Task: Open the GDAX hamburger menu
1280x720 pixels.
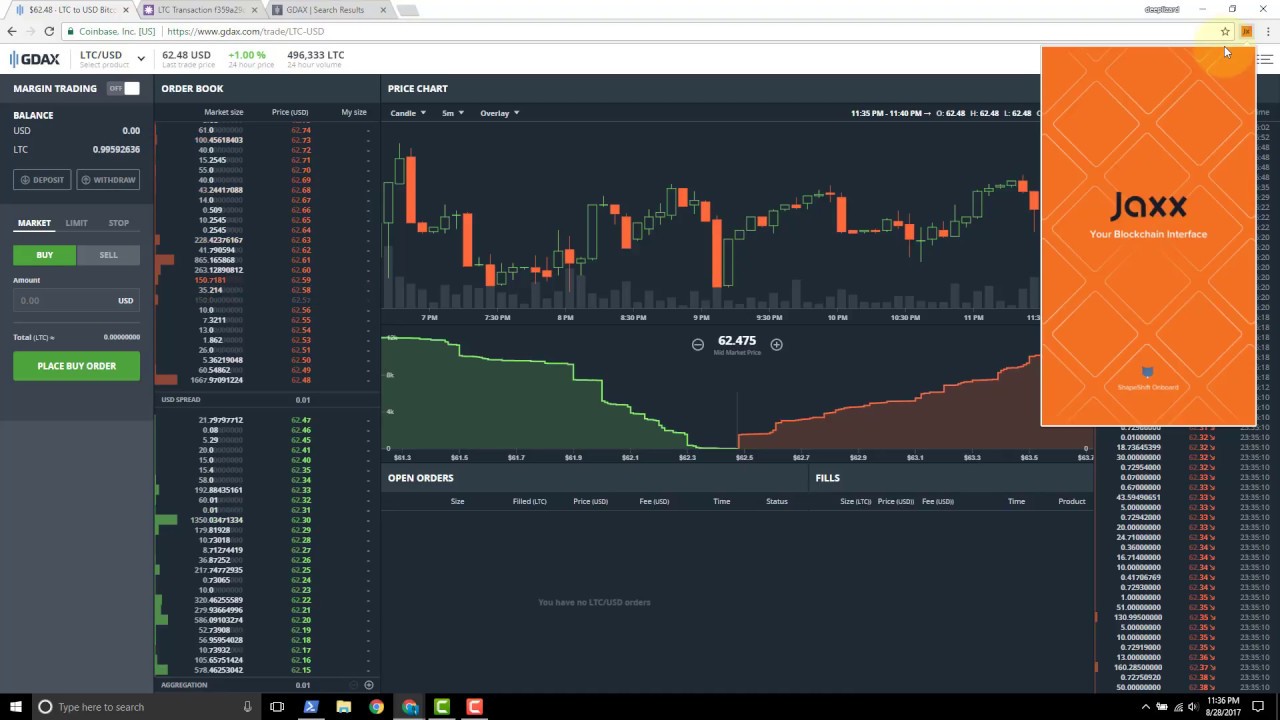Action: [x=1265, y=59]
